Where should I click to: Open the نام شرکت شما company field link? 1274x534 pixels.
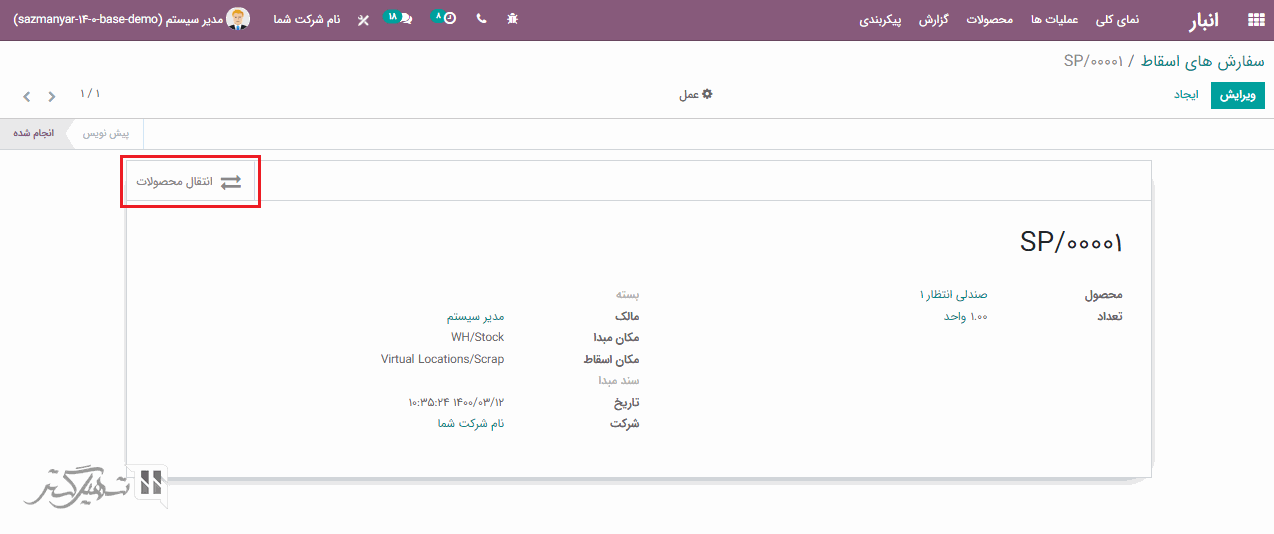(471, 423)
